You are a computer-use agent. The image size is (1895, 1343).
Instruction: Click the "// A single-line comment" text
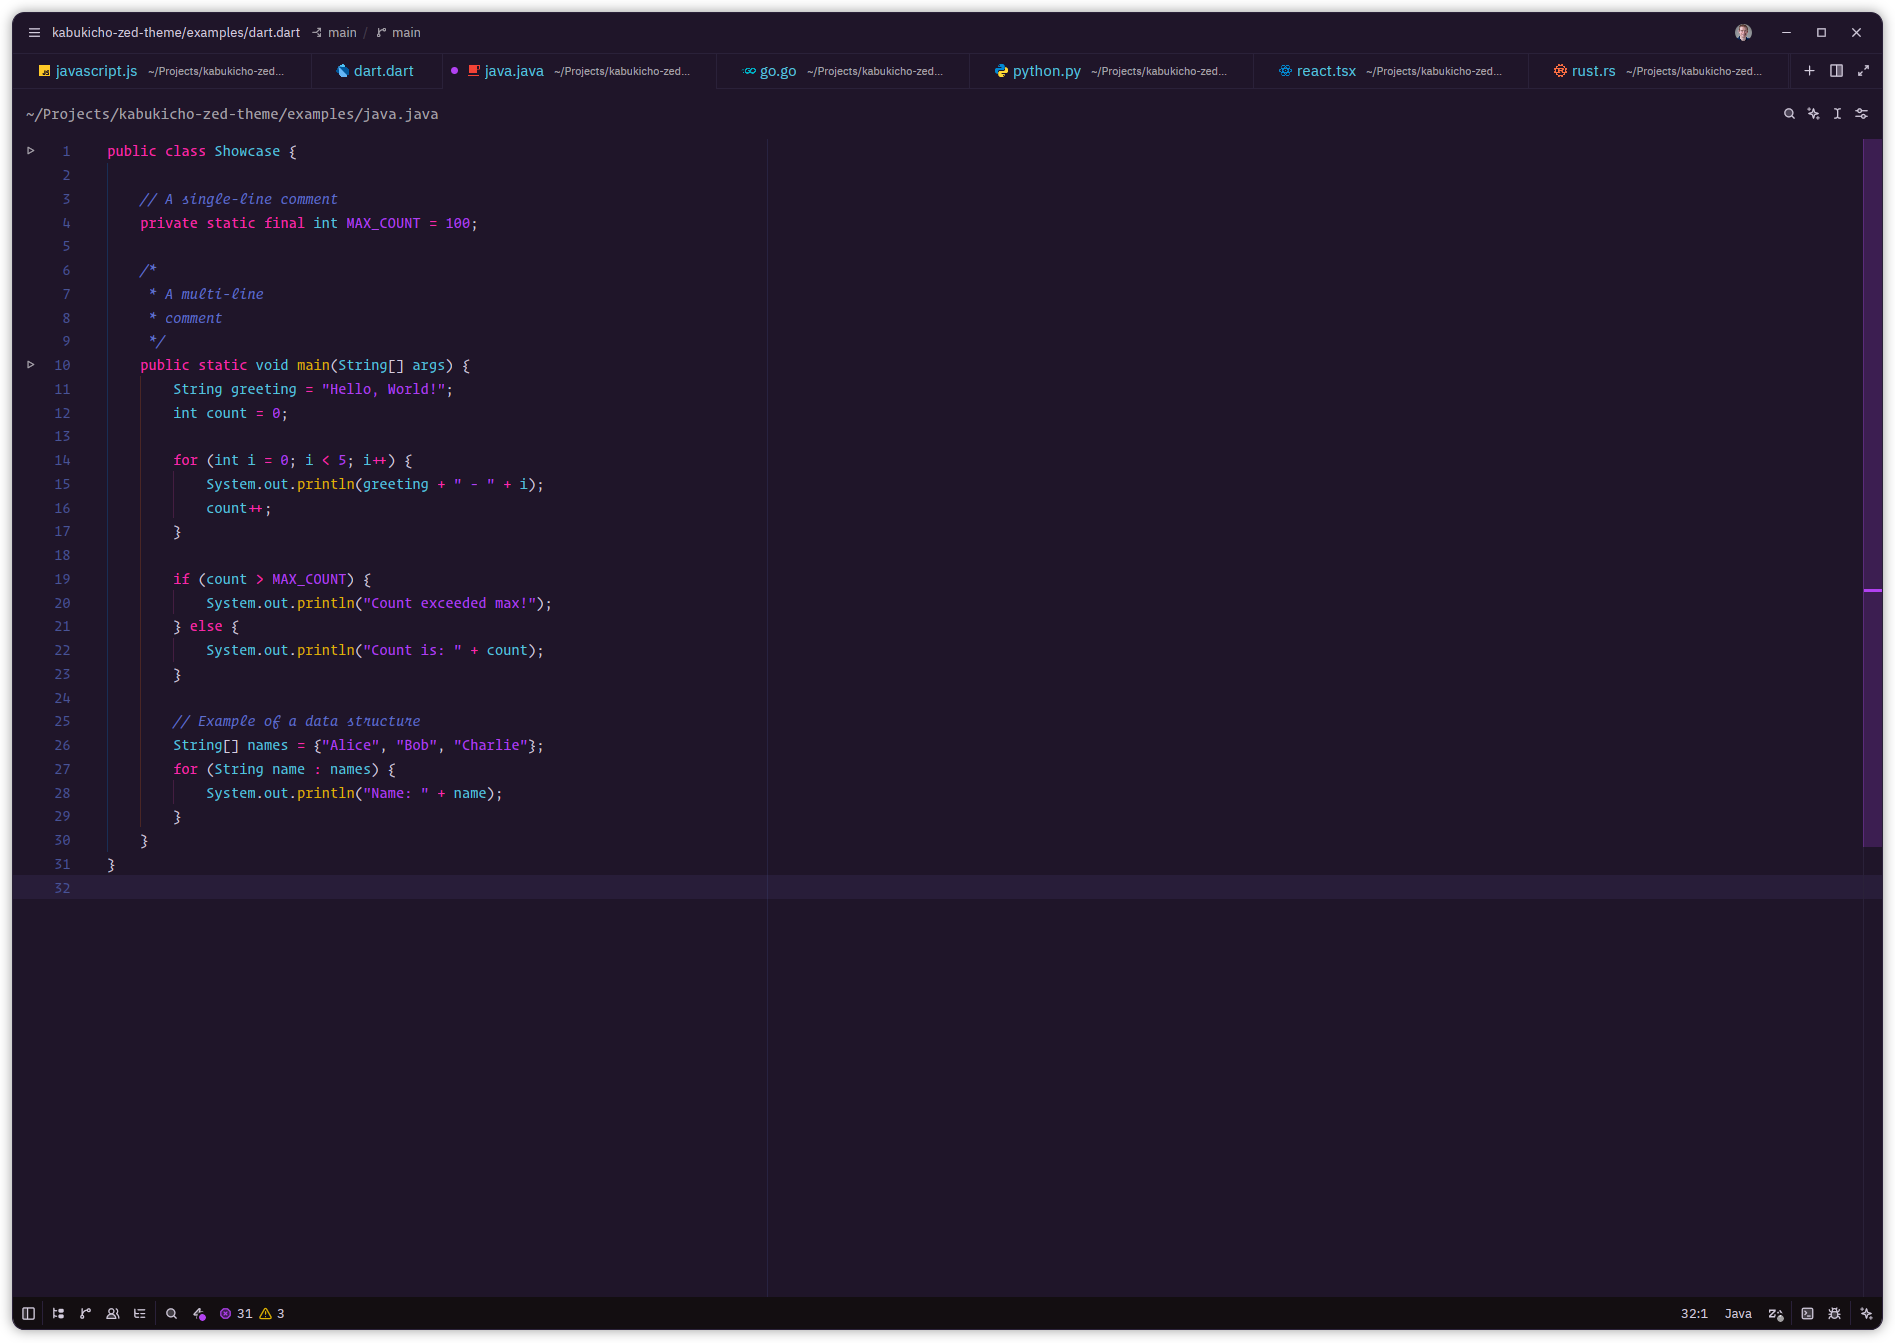click(238, 199)
